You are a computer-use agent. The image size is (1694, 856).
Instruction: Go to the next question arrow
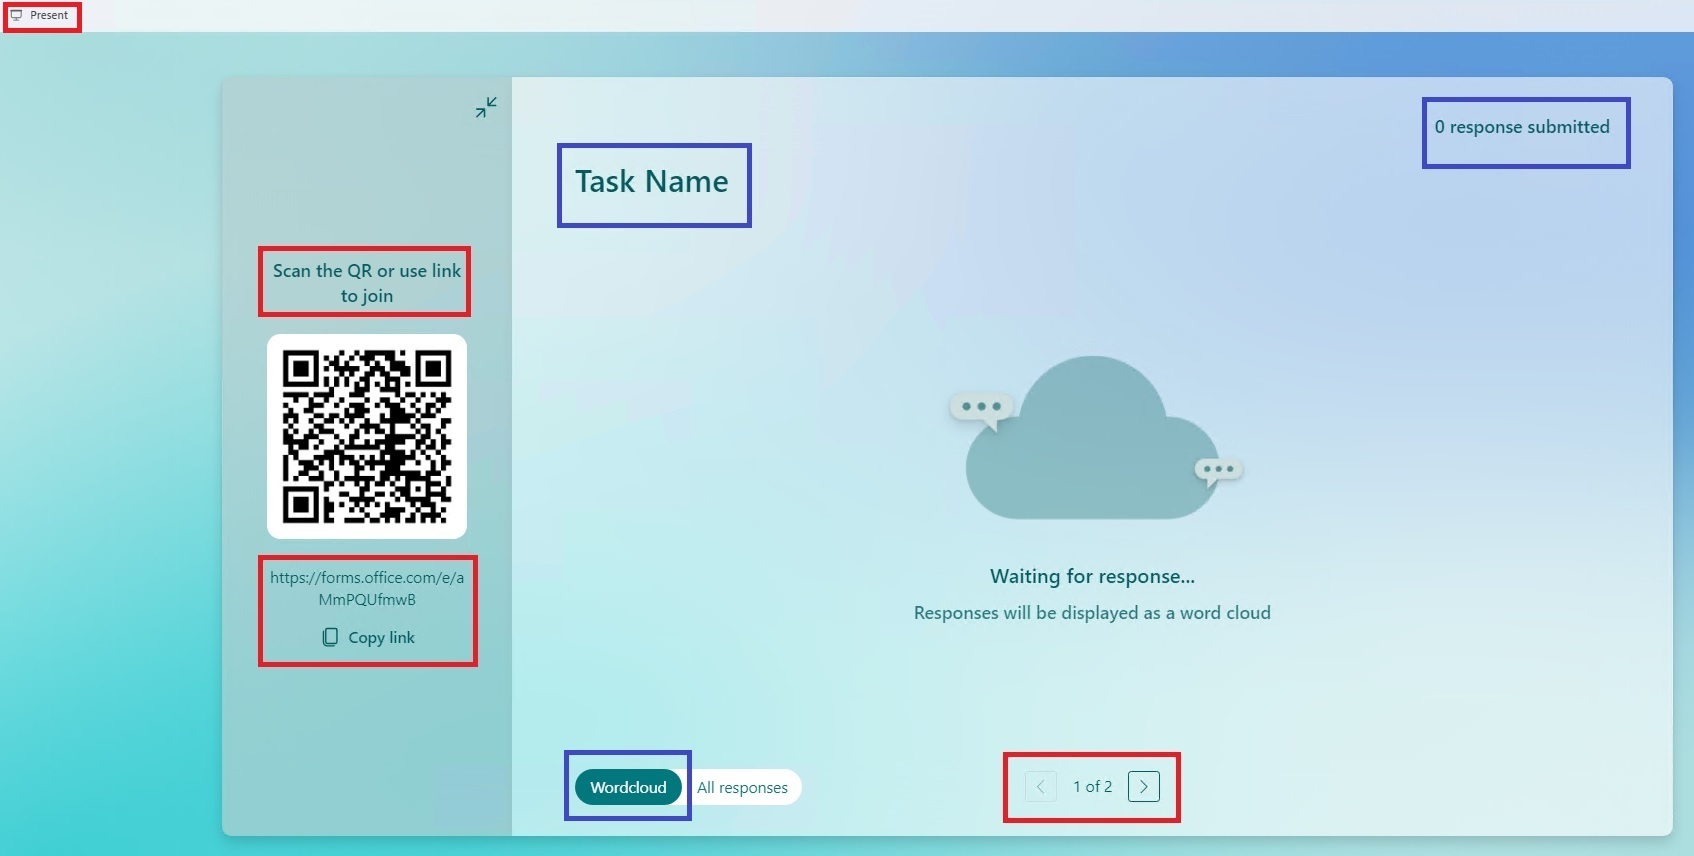[x=1144, y=787]
